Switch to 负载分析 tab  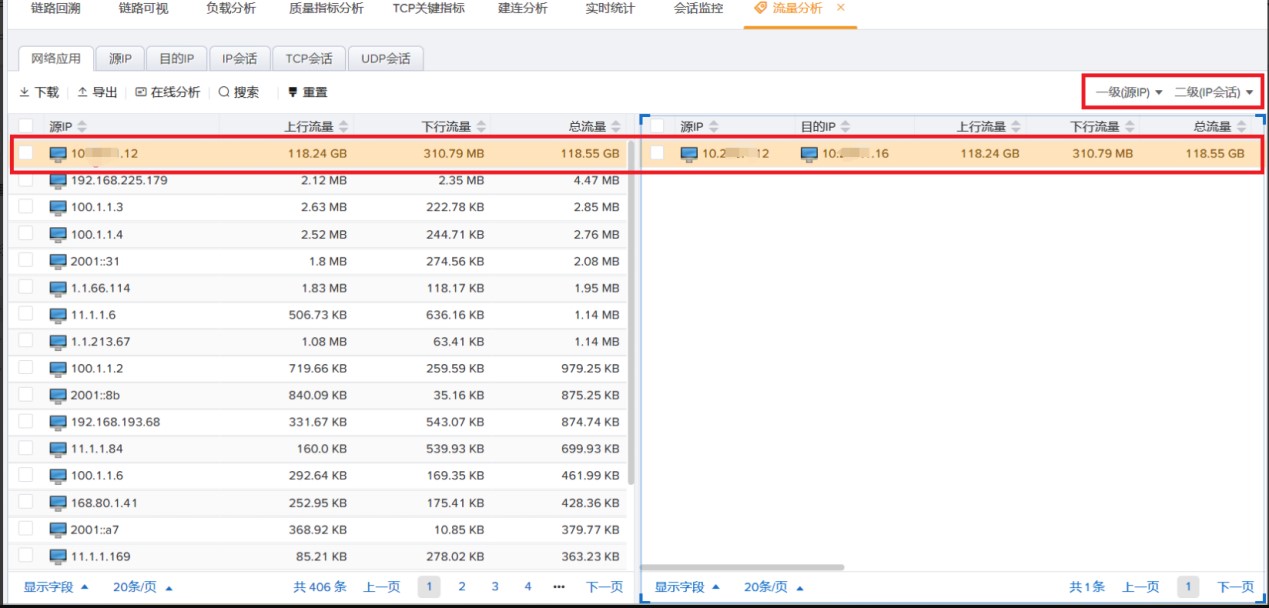(230, 8)
